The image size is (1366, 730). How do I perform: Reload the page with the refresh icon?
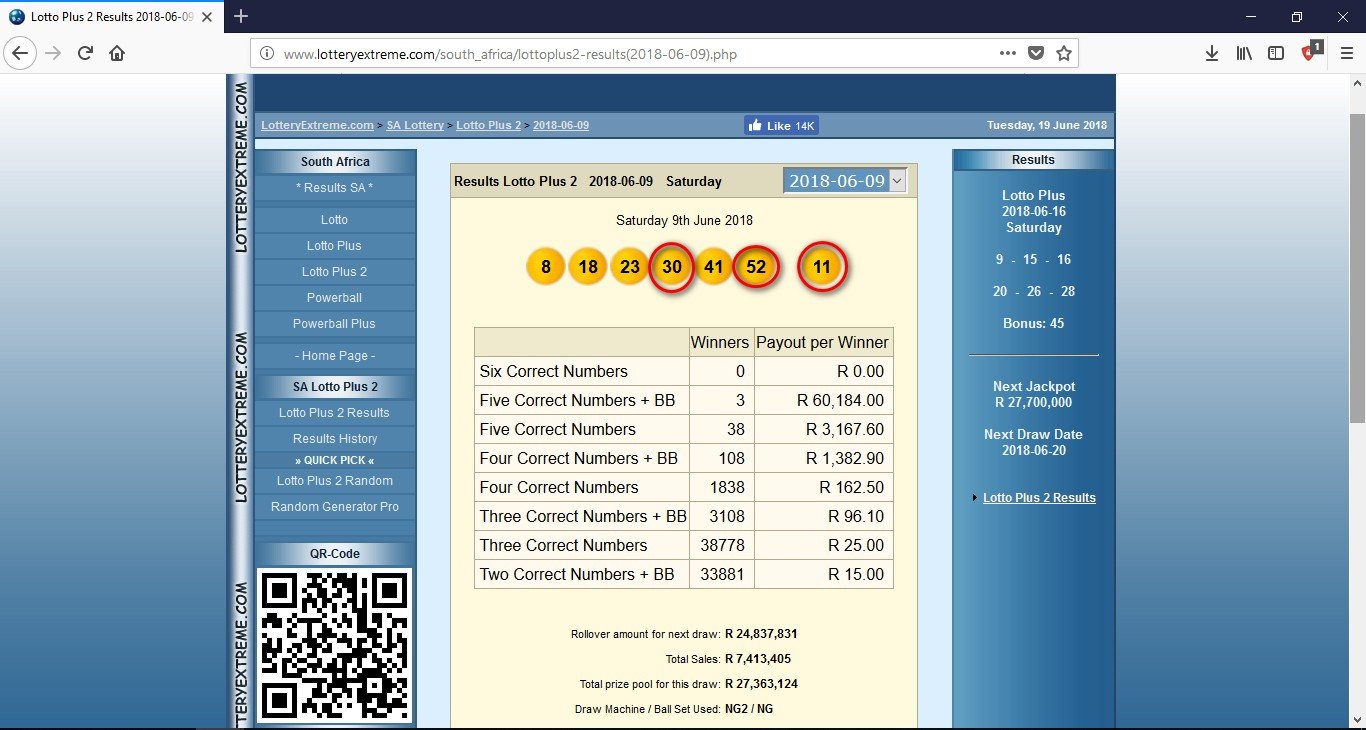click(x=85, y=53)
